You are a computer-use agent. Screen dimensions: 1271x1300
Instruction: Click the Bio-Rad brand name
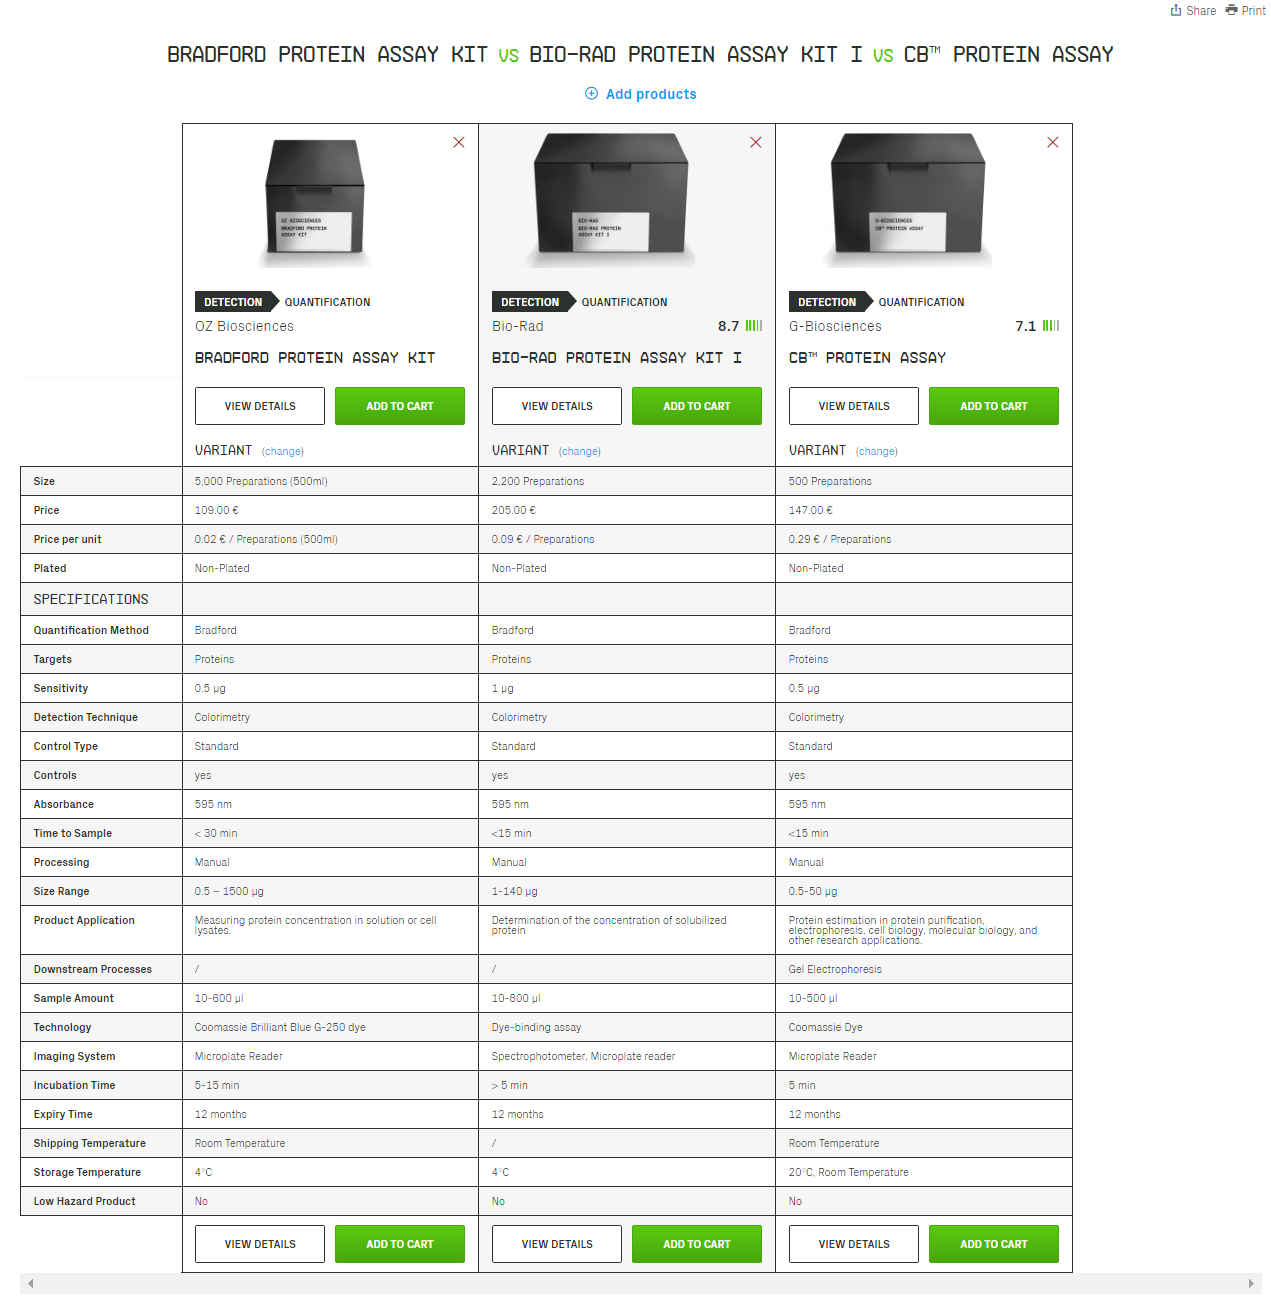pos(518,326)
